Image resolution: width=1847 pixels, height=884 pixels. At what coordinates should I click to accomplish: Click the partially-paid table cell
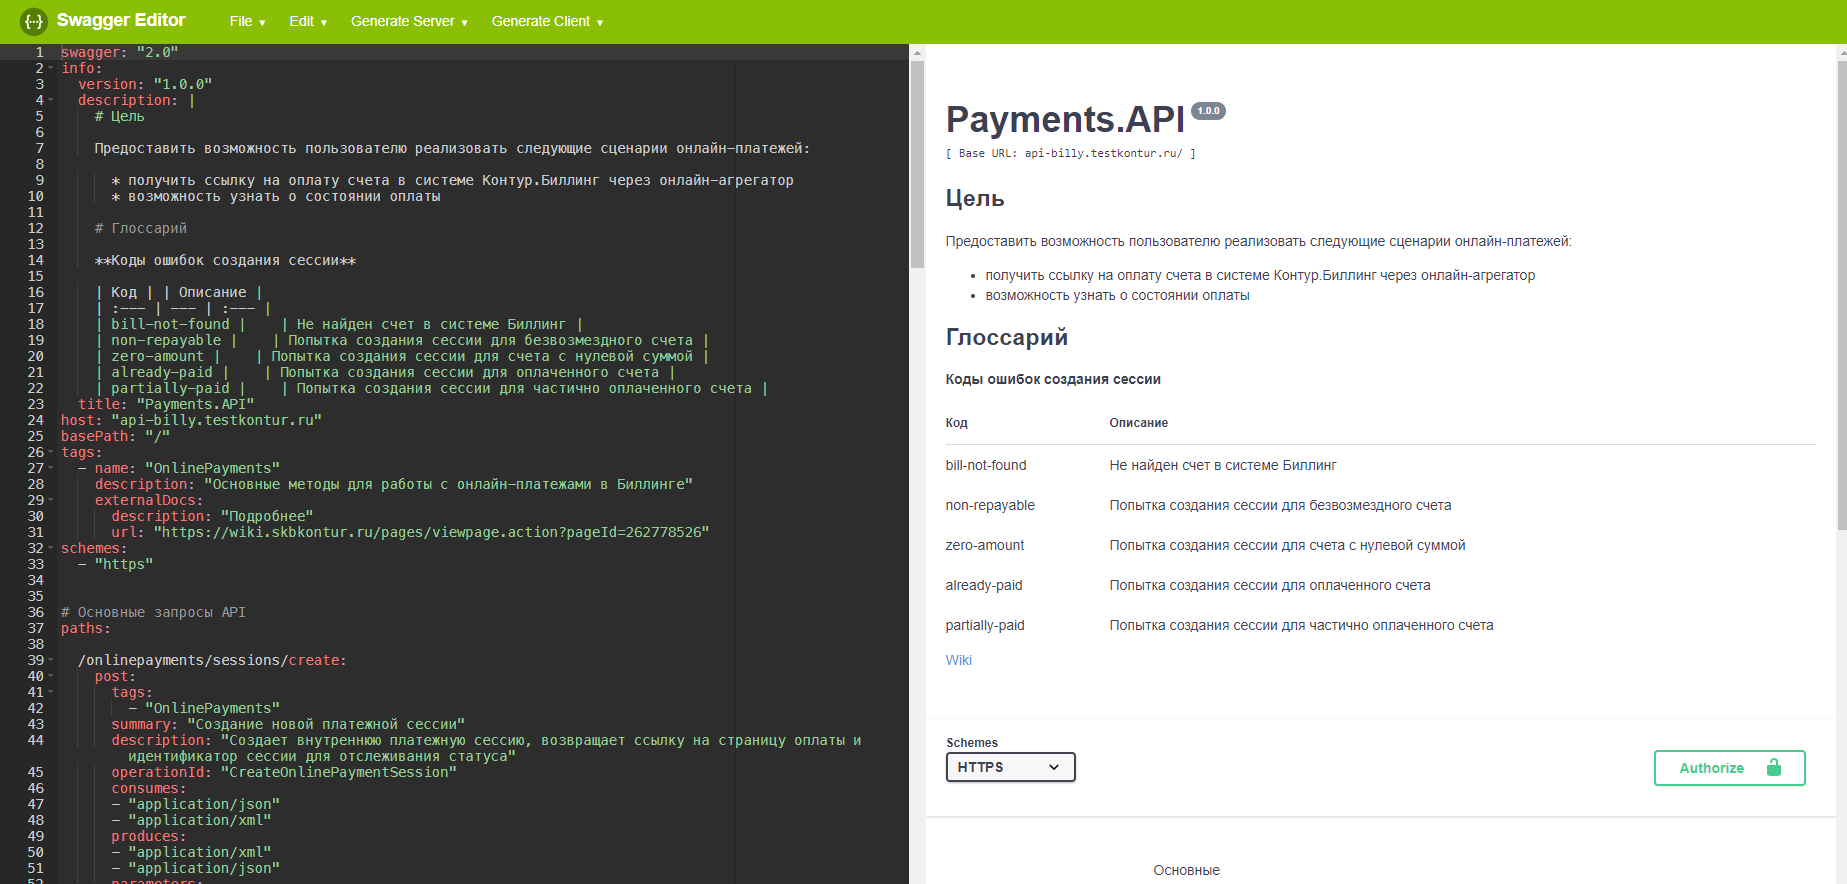pyautogui.click(x=985, y=625)
